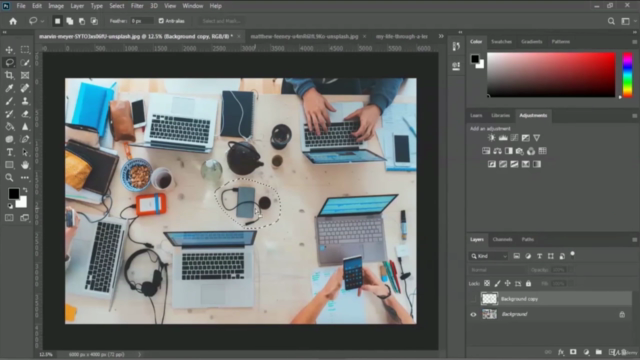
Task: Open the Adjustments panel menu
Action: coord(634,116)
